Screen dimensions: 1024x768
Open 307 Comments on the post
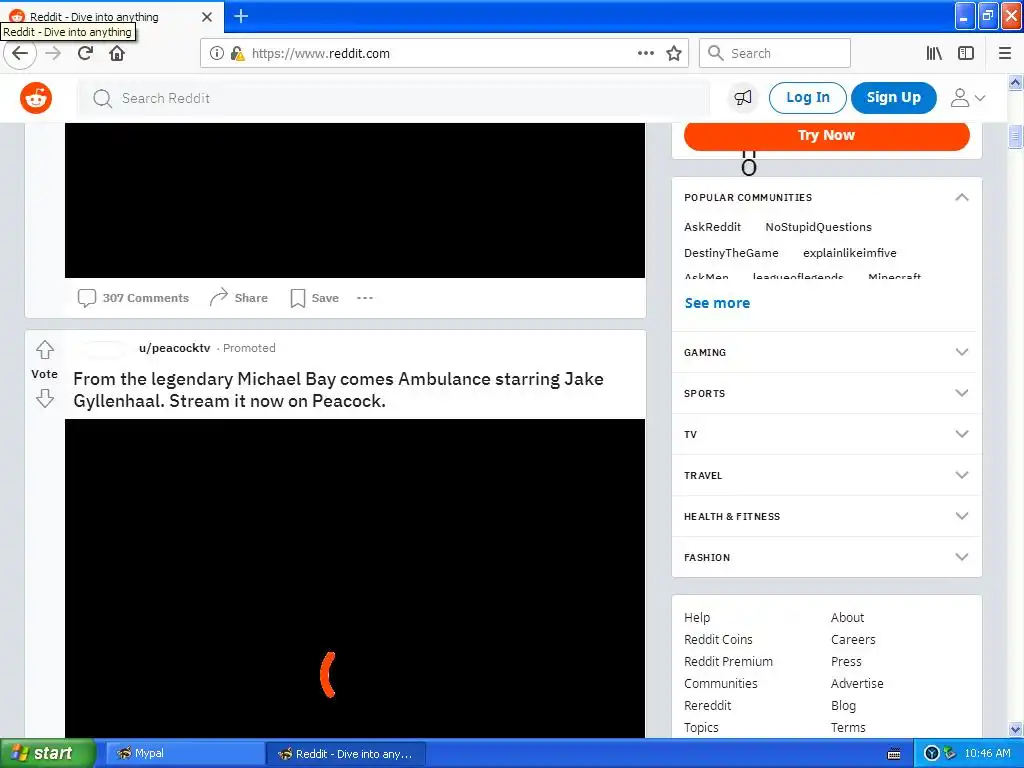133,298
